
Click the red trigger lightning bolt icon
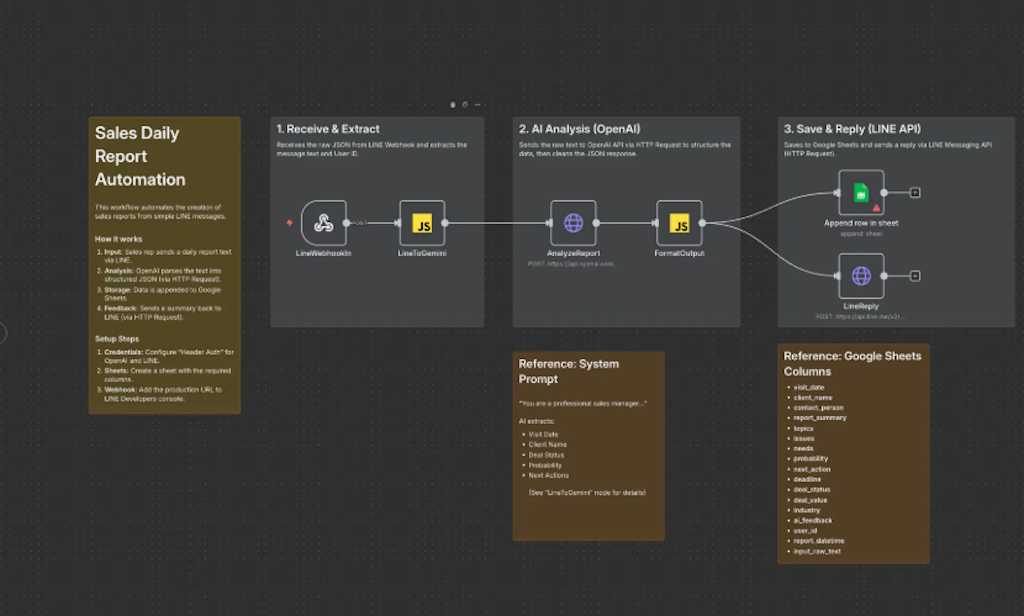click(x=290, y=223)
